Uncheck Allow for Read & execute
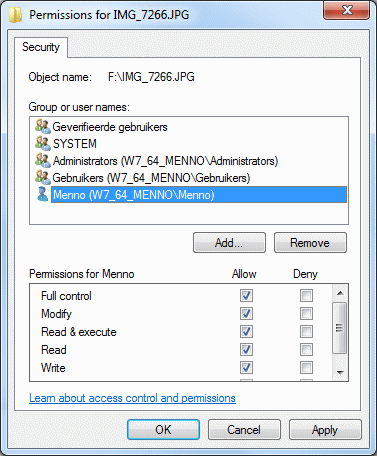The image size is (377, 456). 246,331
